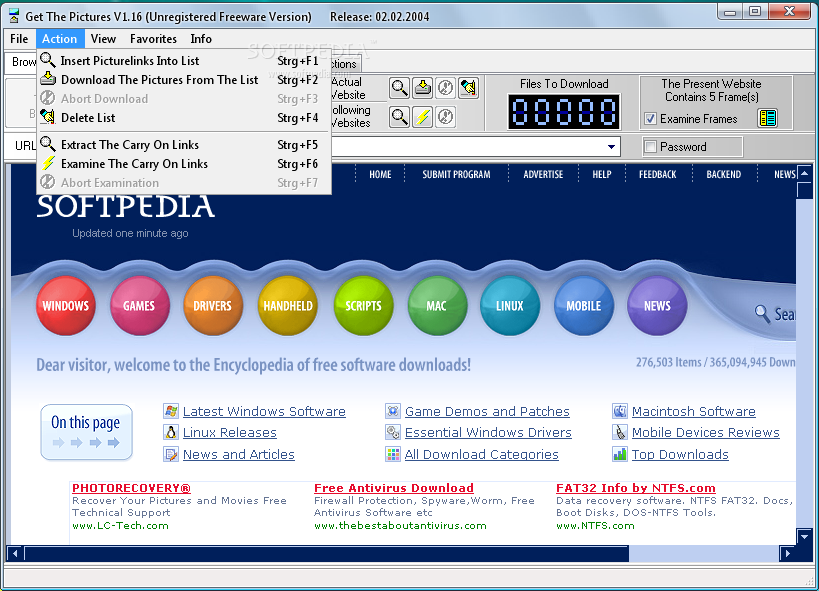Choose Examine The Carry On Links
Image resolution: width=819 pixels, height=591 pixels.
[x=184, y=164]
